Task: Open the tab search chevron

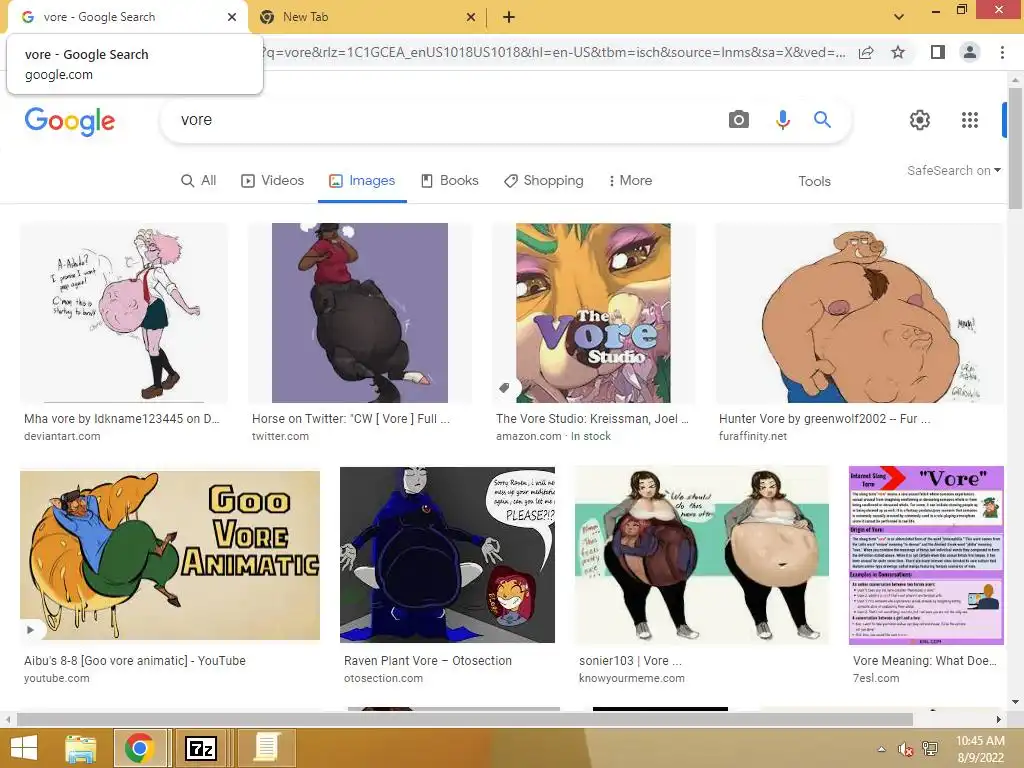Action: click(x=899, y=17)
